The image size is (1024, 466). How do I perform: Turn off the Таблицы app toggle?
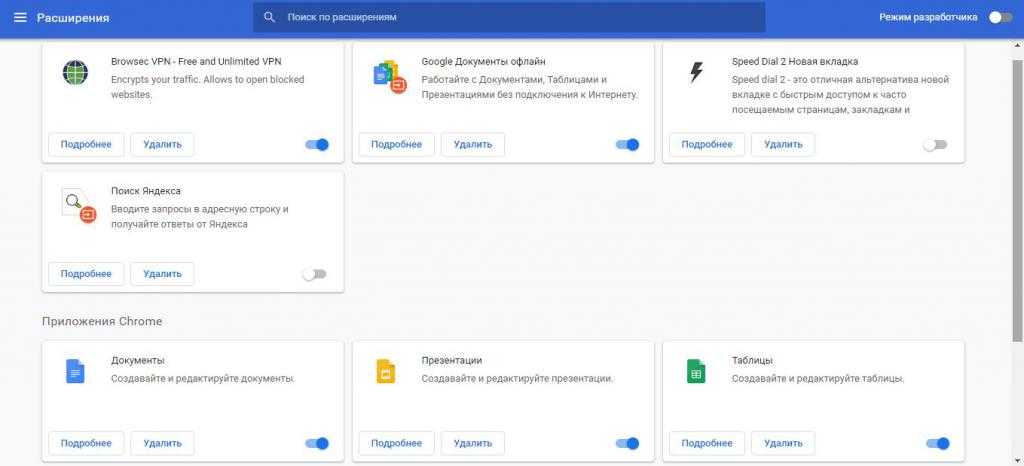click(x=938, y=444)
